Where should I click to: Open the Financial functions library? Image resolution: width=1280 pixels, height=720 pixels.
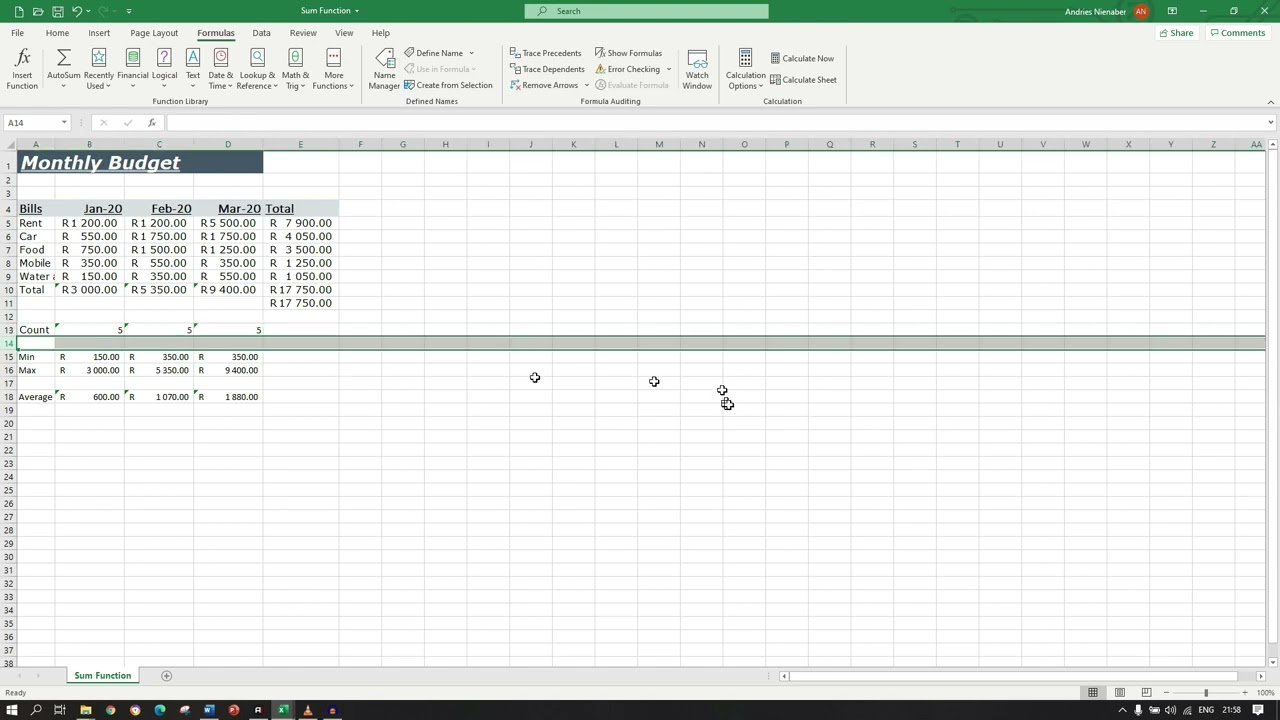point(132,68)
